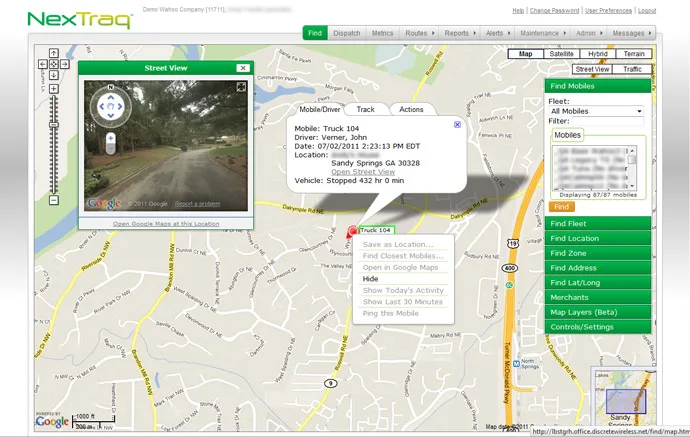Zoom out the map with minus button
Viewport: 690px width, 437px height.
pyautogui.click(x=54, y=200)
